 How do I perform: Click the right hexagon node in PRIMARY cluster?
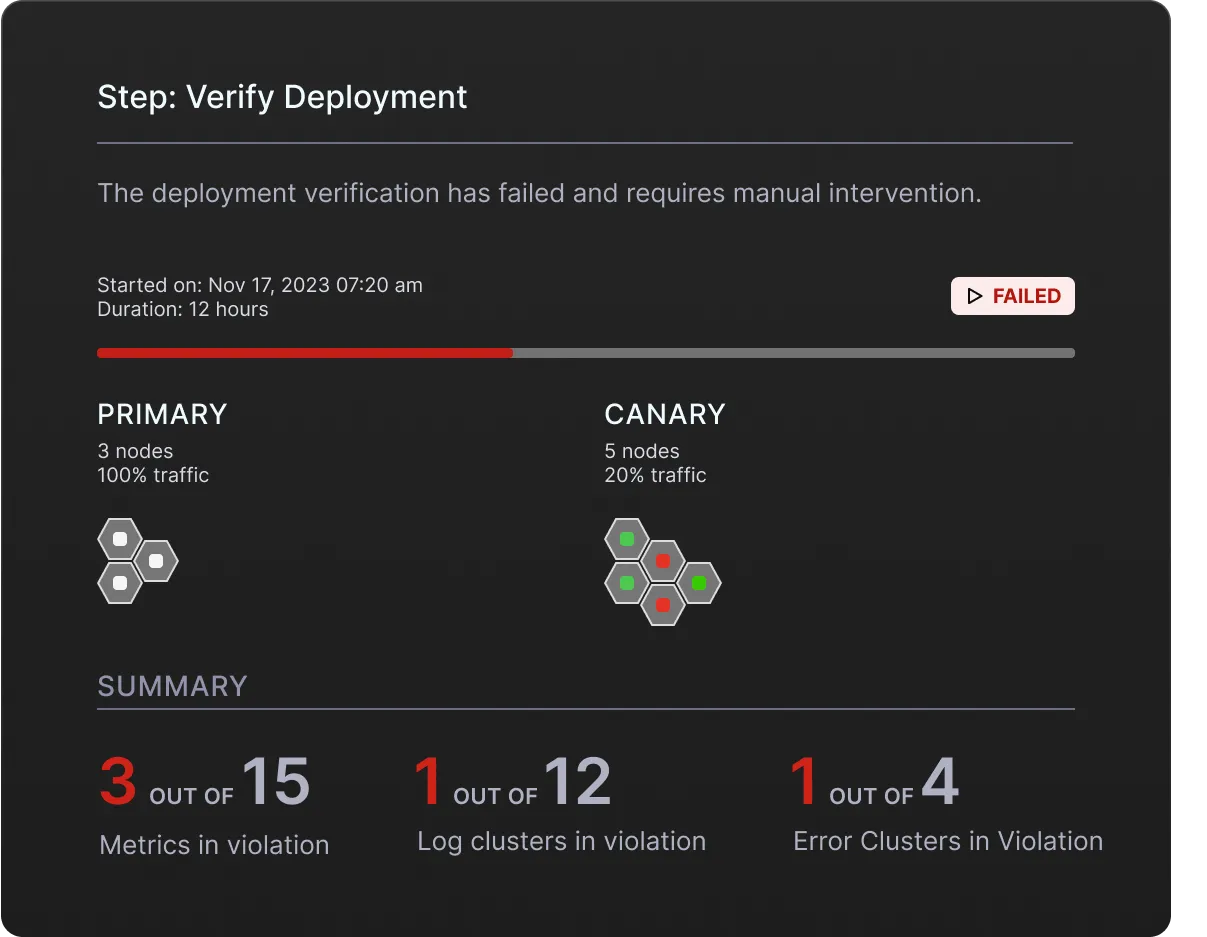pyautogui.click(x=157, y=561)
